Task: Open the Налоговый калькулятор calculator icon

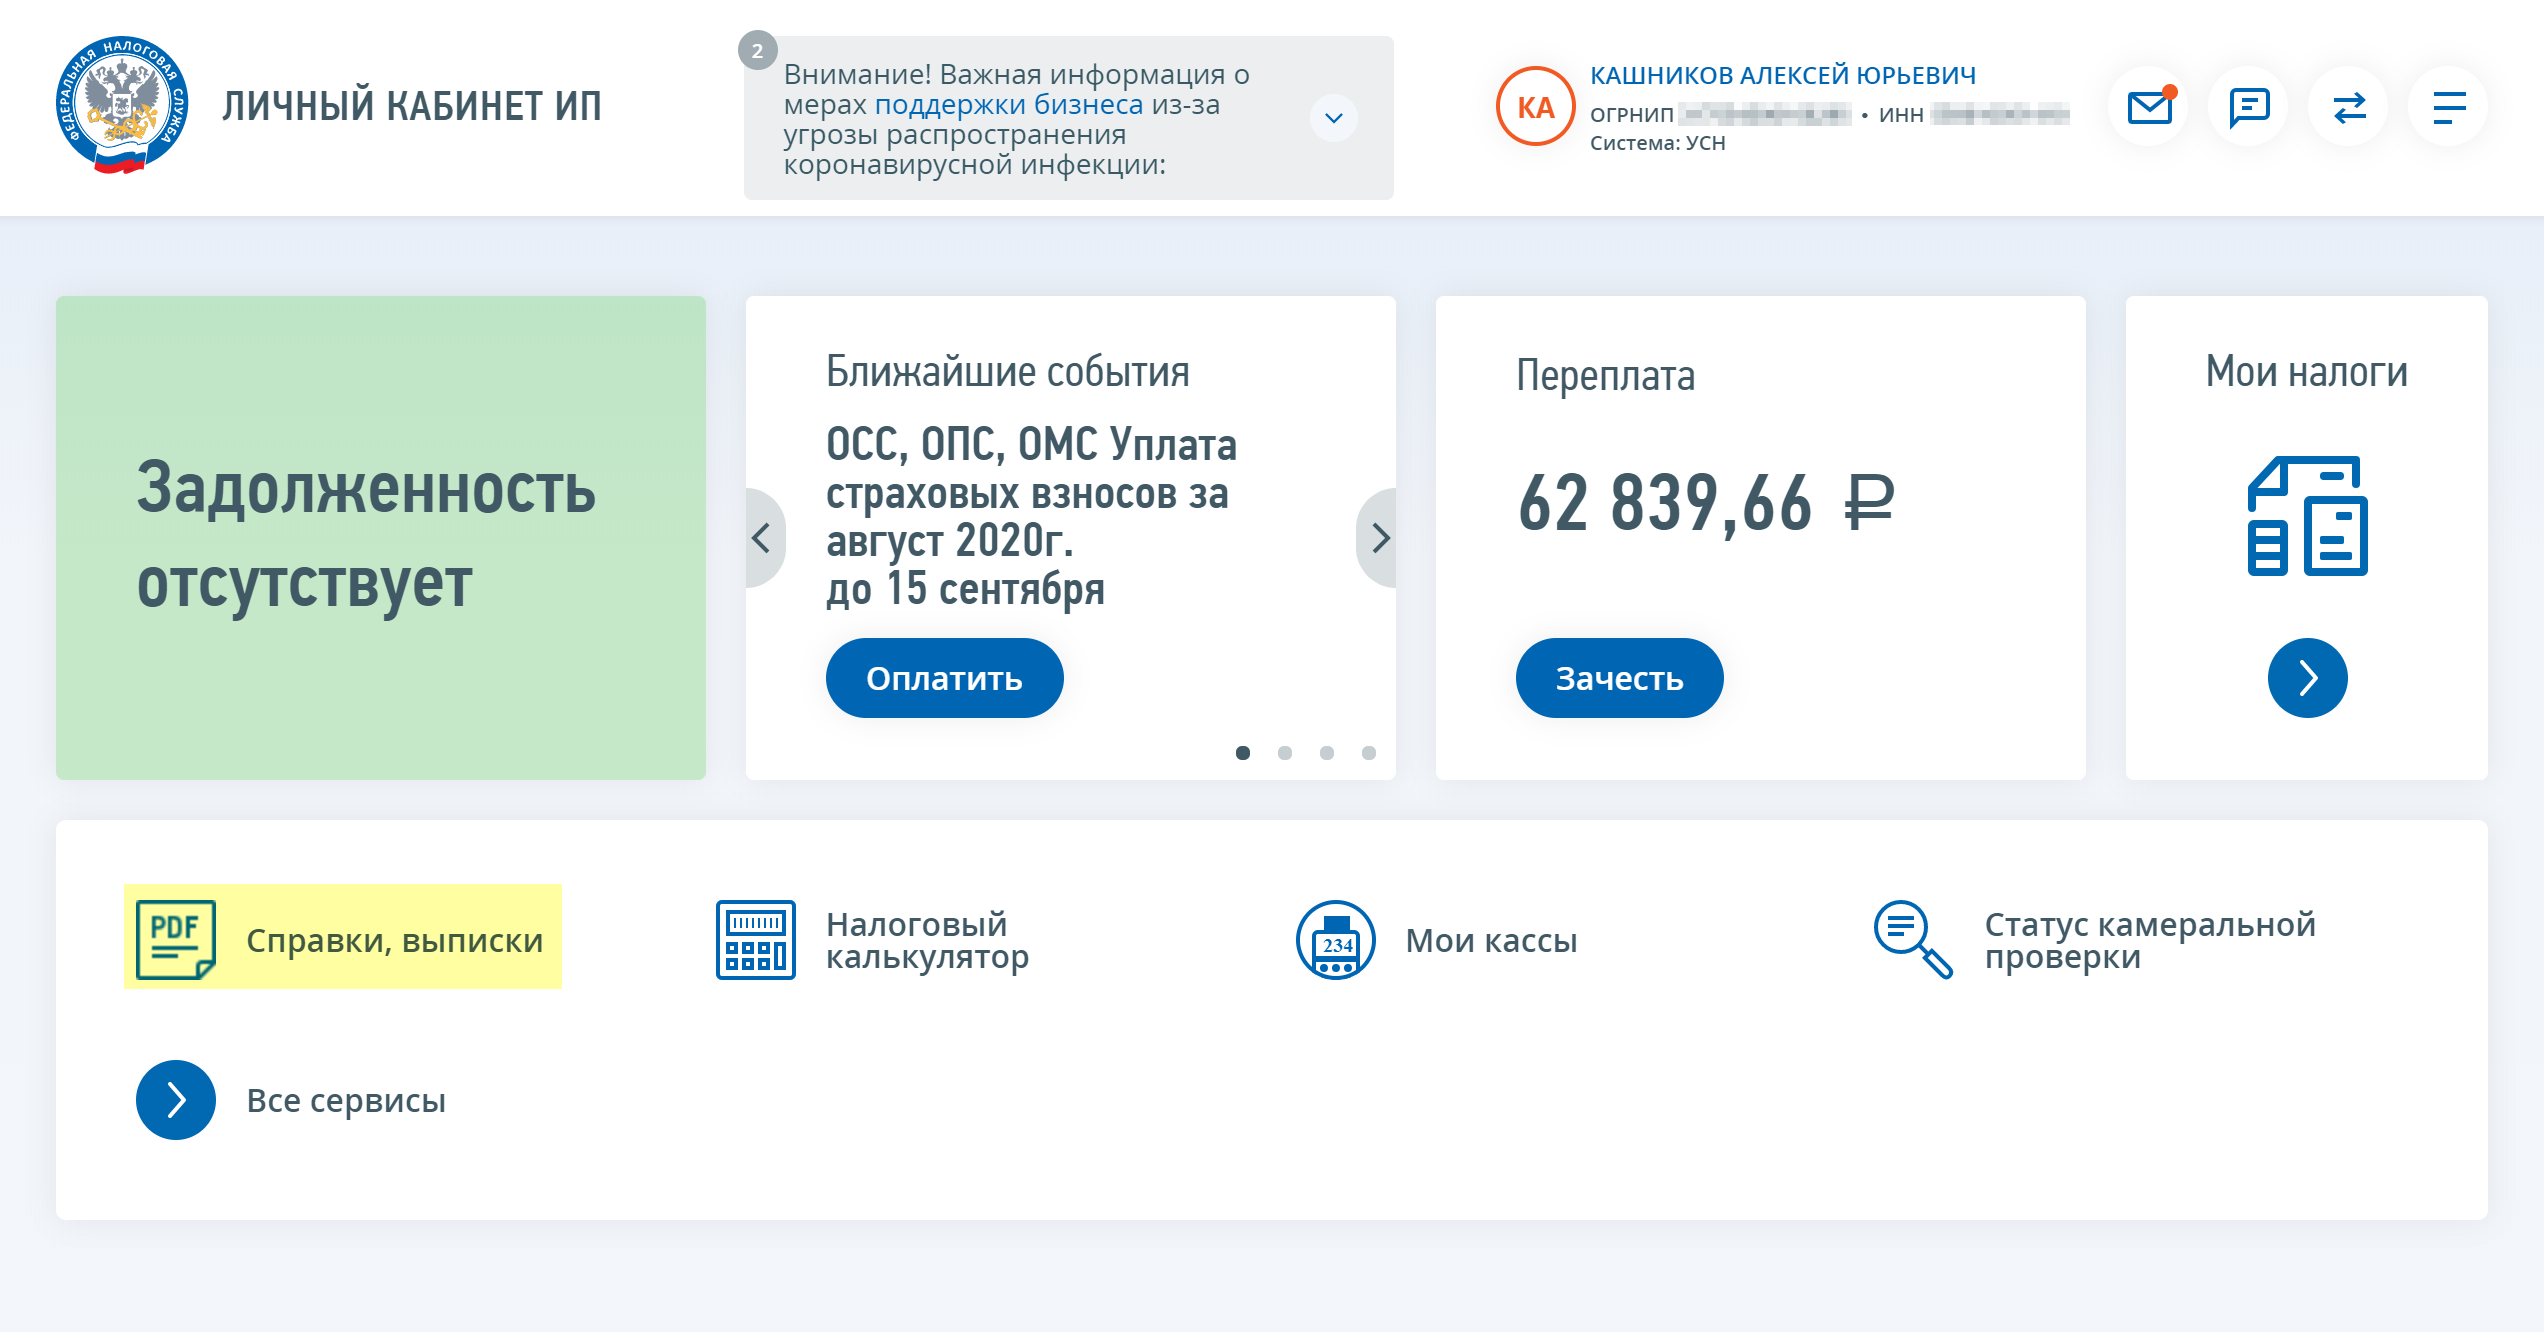Action: click(x=756, y=939)
